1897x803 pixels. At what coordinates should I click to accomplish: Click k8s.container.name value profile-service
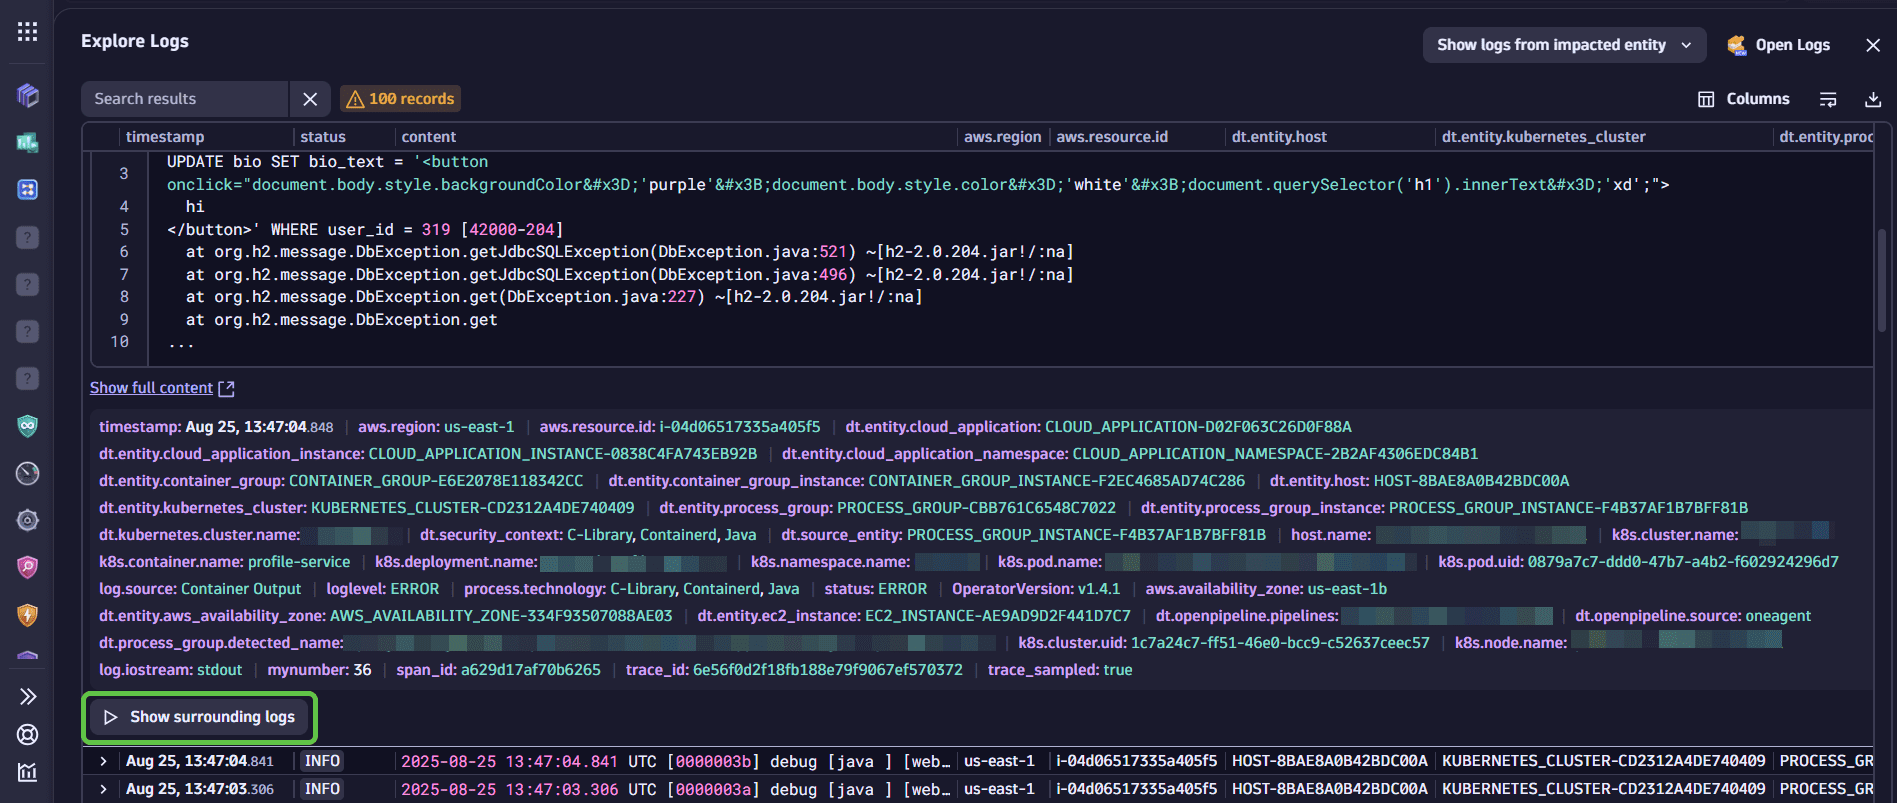point(299,562)
